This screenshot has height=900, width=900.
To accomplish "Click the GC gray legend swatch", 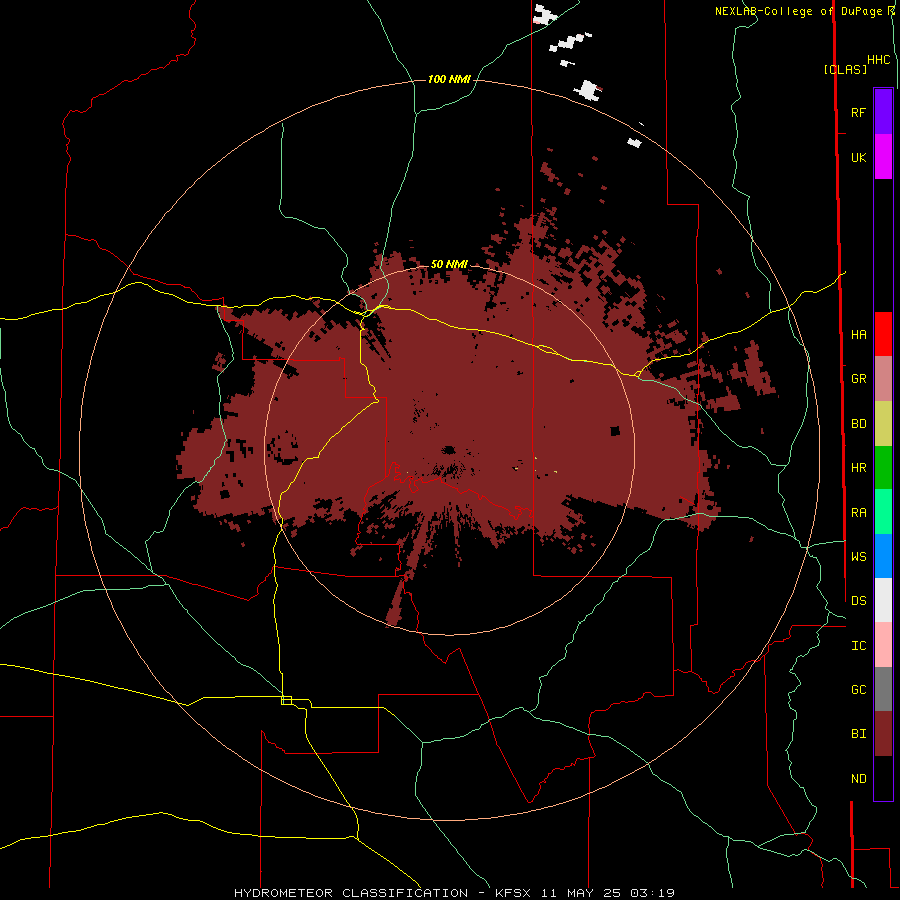I will click(x=883, y=689).
